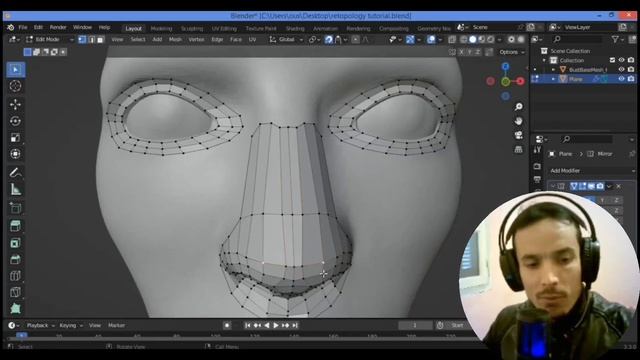Open the Mesh menu in viewport header
640x360 pixels.
[x=175, y=40]
